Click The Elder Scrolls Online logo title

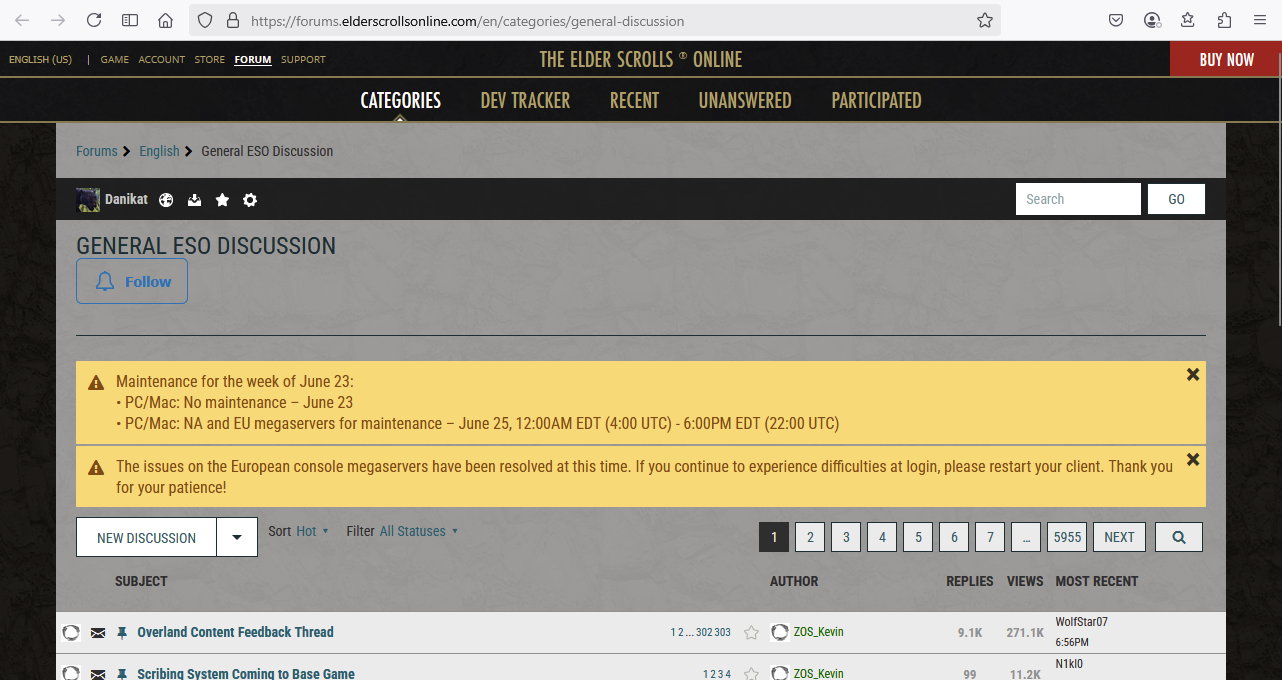641,59
